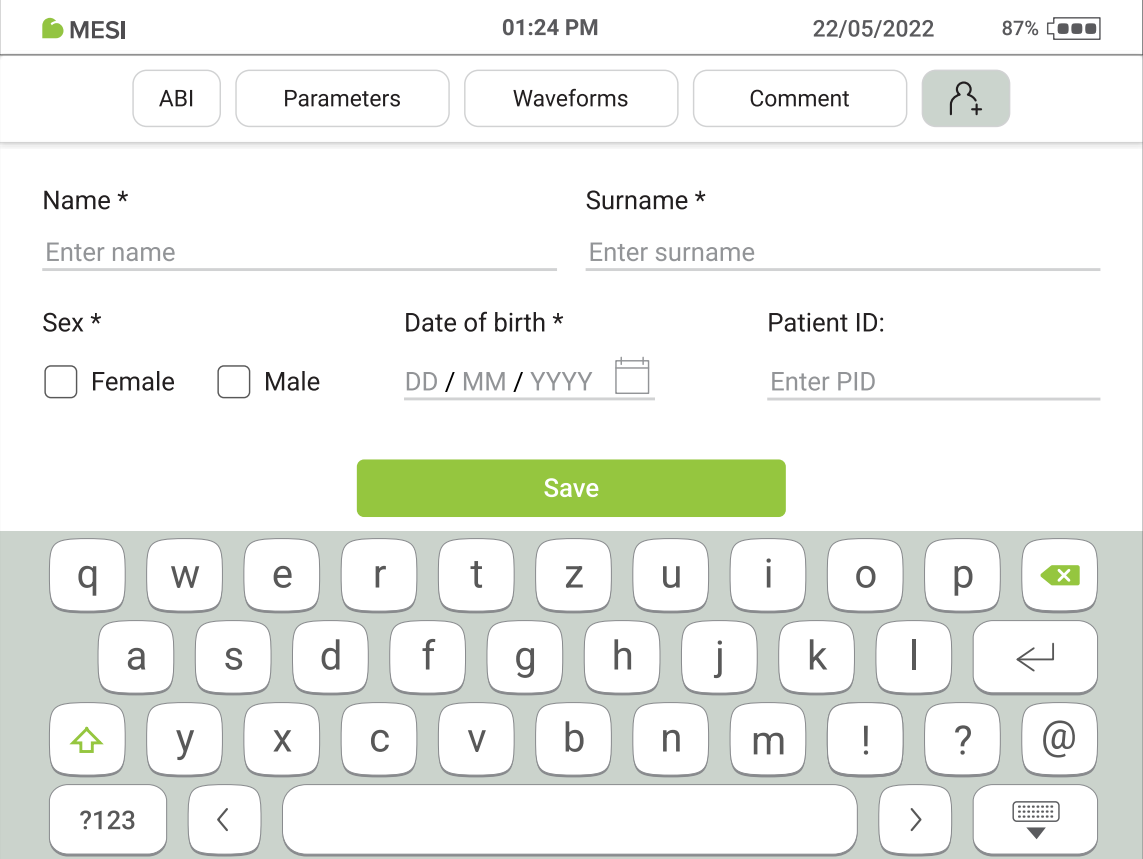Open the Comment tab
This screenshot has height=859, width=1143.
pos(799,98)
